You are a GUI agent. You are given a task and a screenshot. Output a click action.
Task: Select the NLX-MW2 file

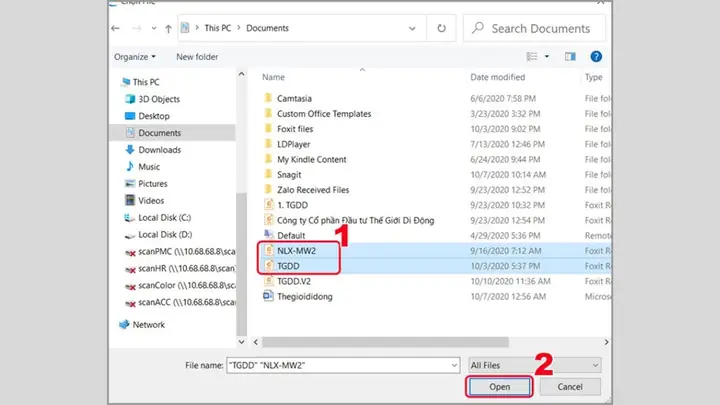click(296, 251)
